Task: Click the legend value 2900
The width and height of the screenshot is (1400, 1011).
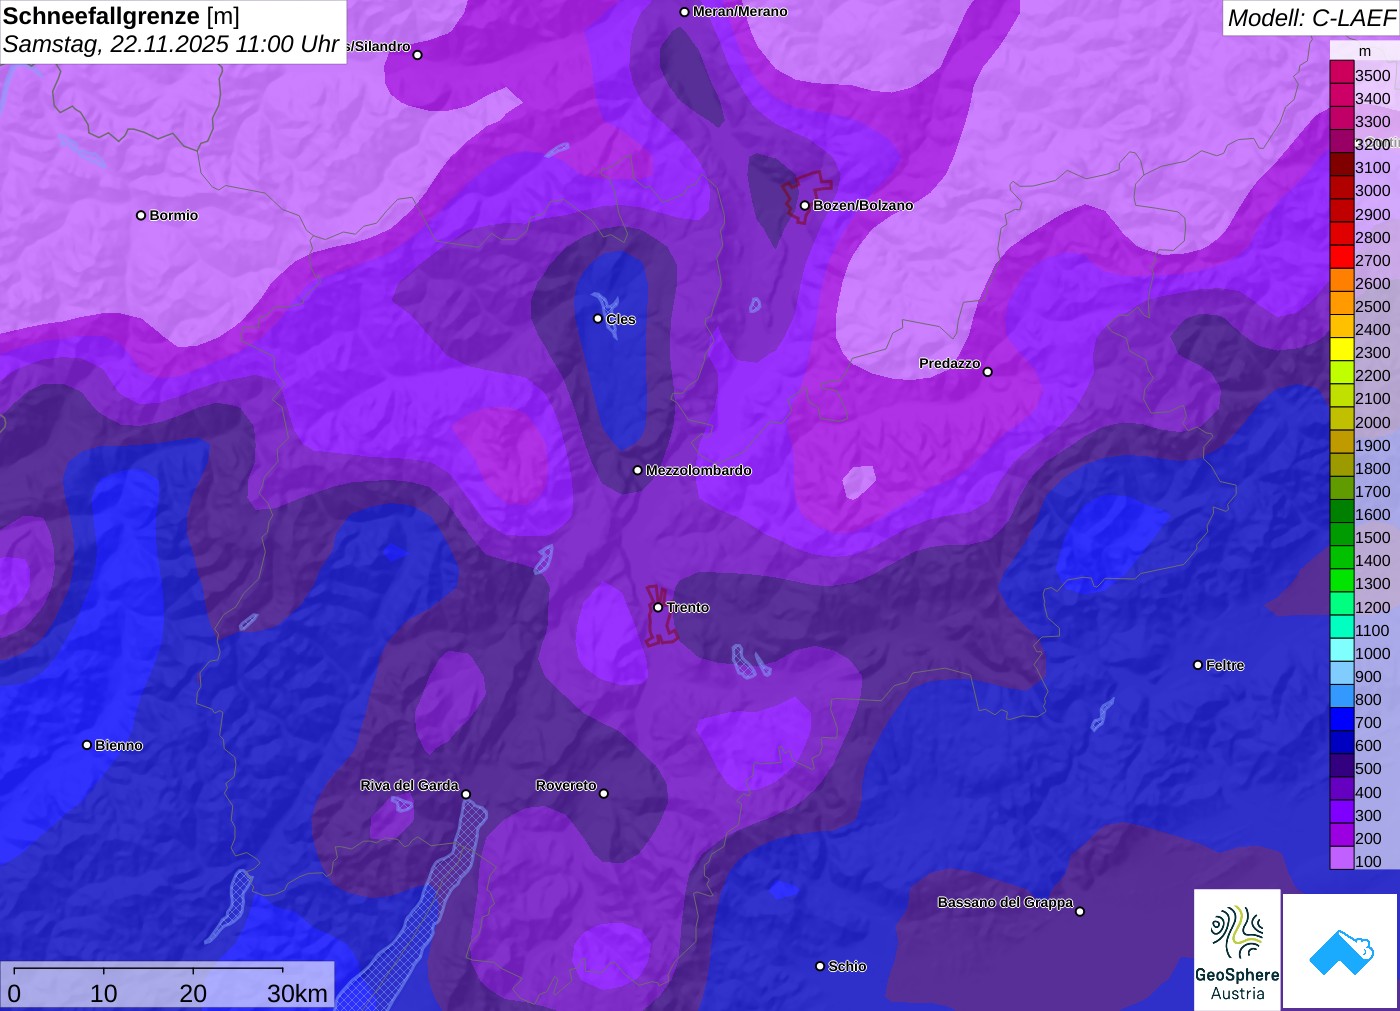Action: tap(1373, 214)
